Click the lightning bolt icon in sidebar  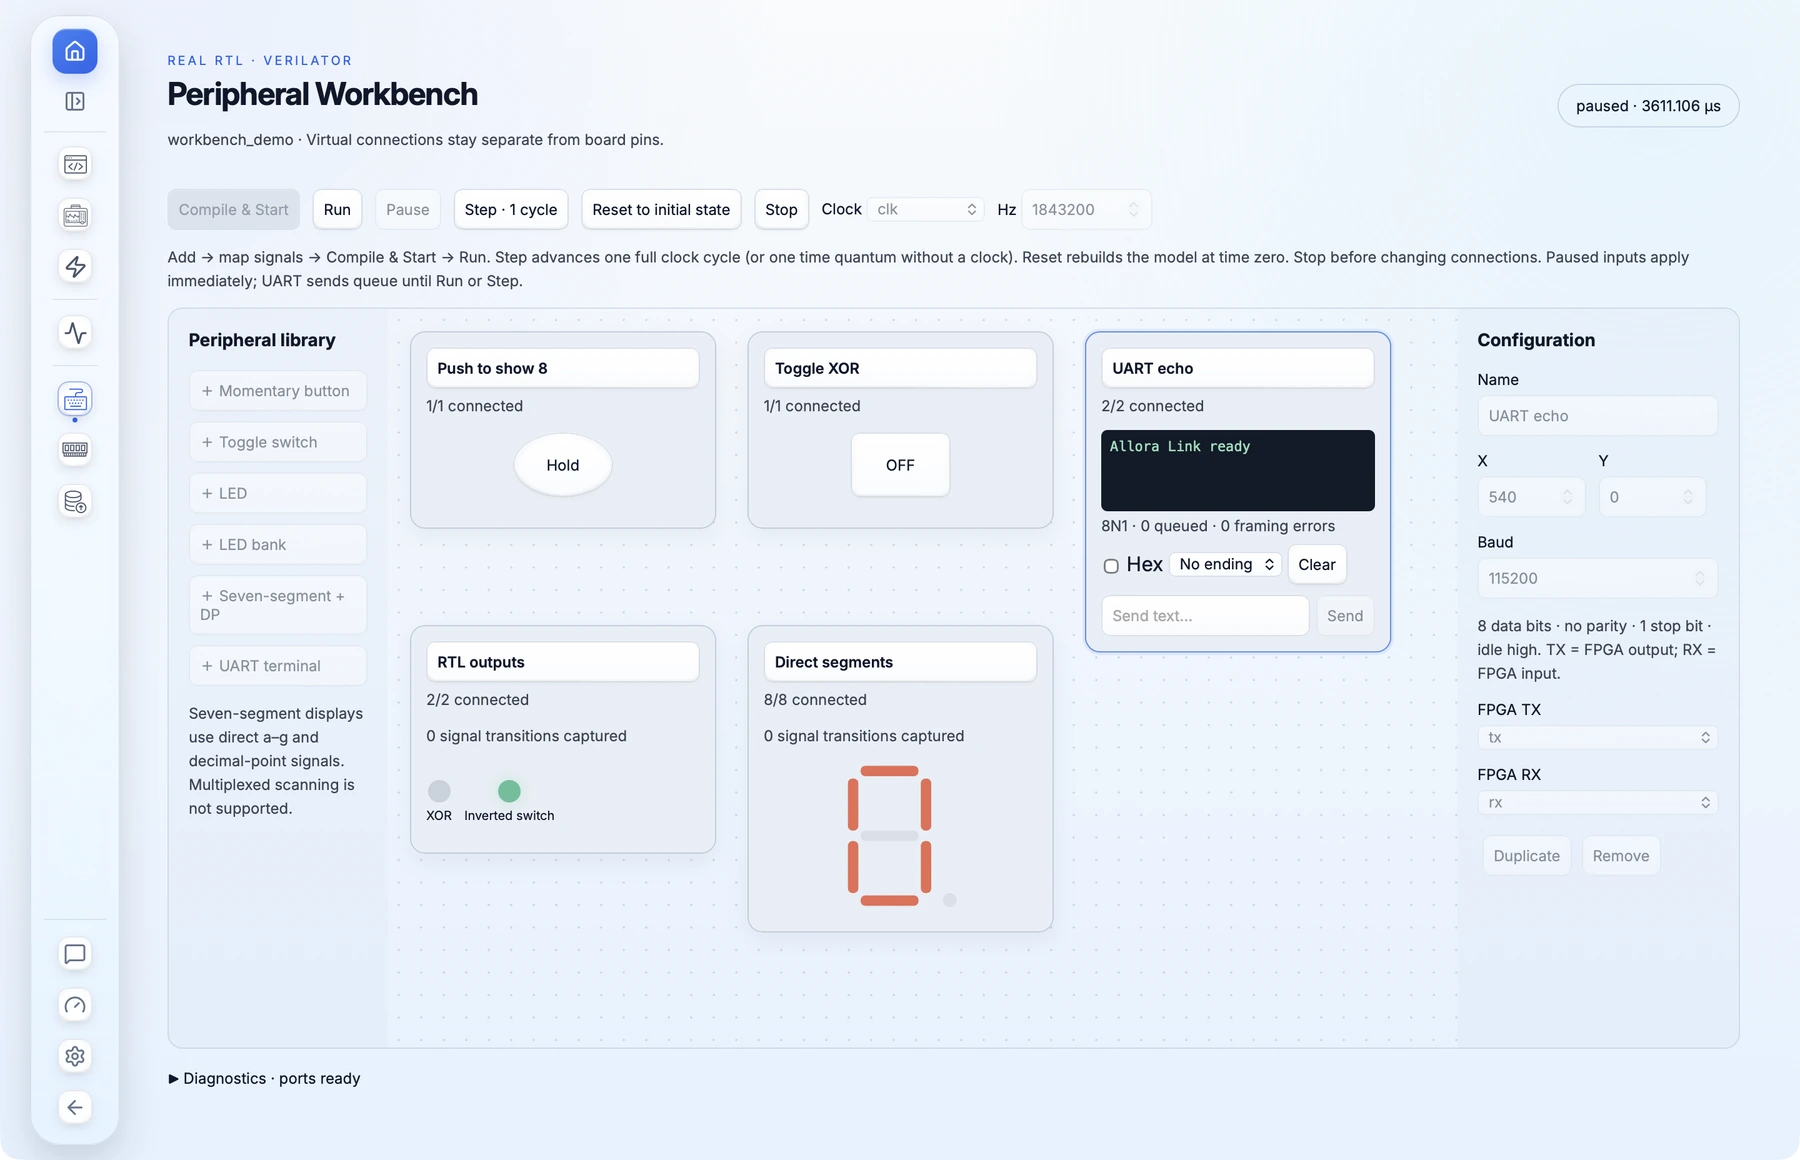(75, 267)
